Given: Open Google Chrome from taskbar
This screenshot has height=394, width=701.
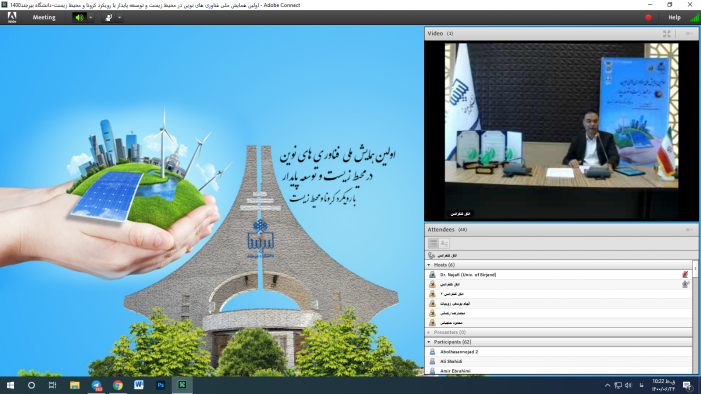Looking at the screenshot, I should coord(118,385).
